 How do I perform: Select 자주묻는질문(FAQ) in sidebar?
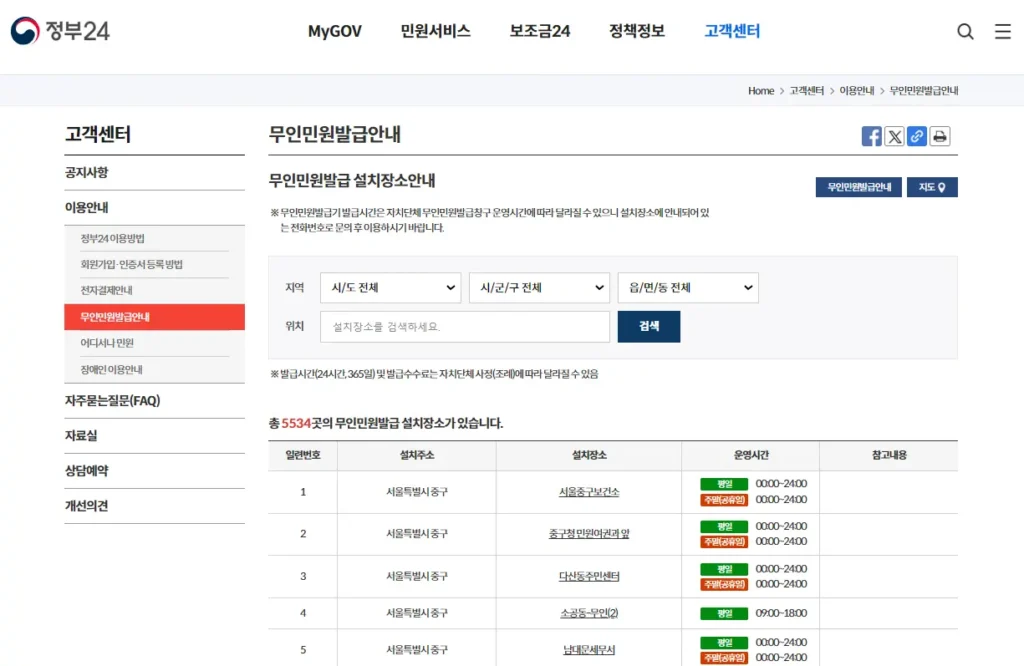point(113,401)
